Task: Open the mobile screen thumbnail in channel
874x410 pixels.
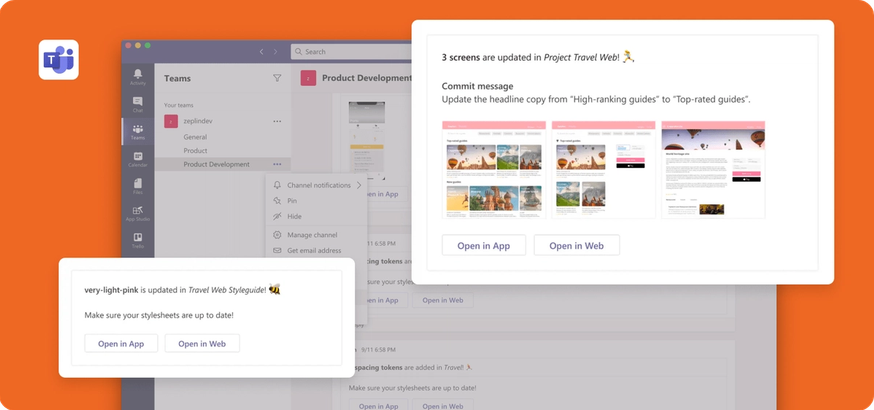Action: [367, 140]
